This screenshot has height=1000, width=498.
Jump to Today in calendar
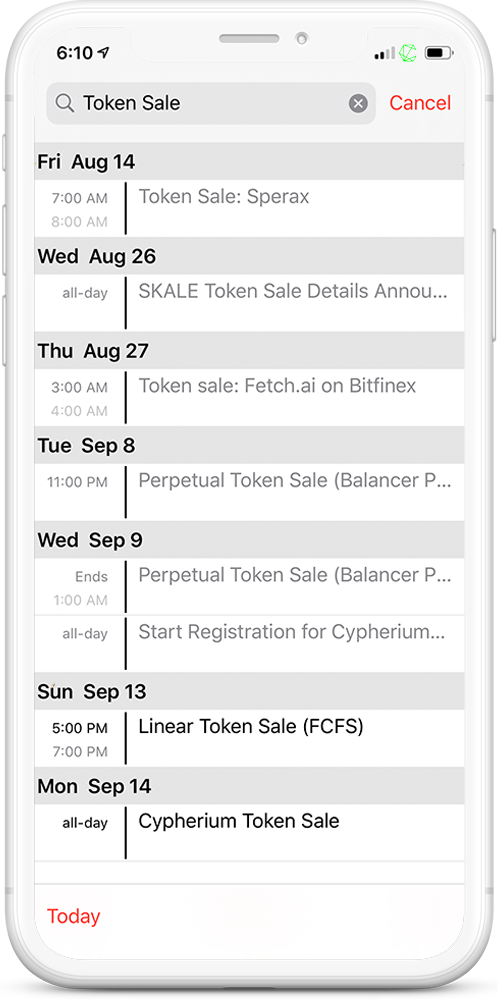click(73, 916)
